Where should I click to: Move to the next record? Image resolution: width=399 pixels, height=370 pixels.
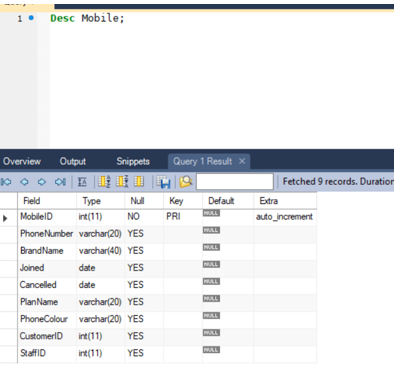42,182
